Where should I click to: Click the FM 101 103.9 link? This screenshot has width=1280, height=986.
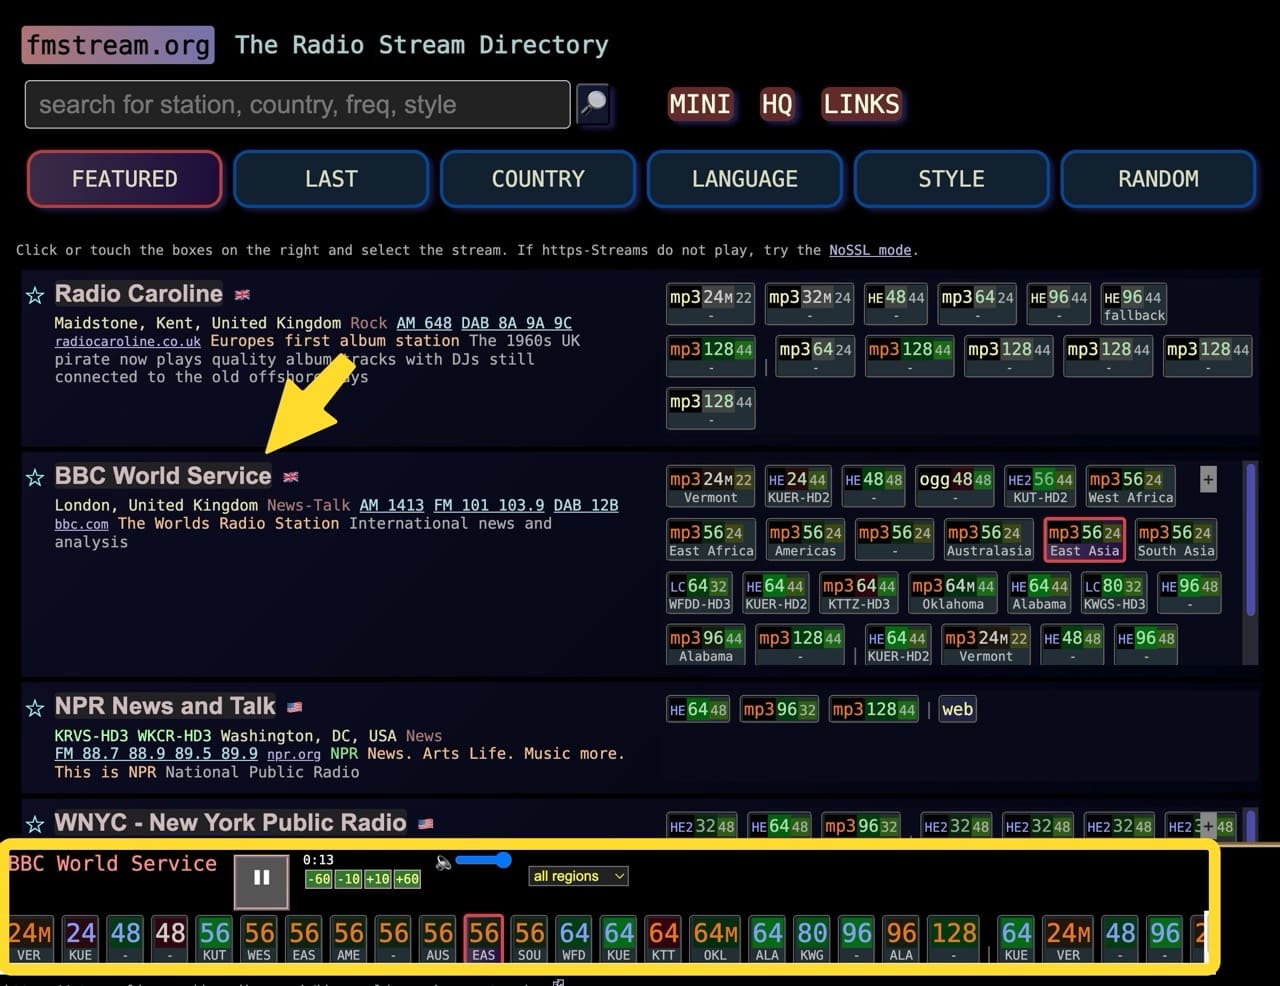pos(489,505)
